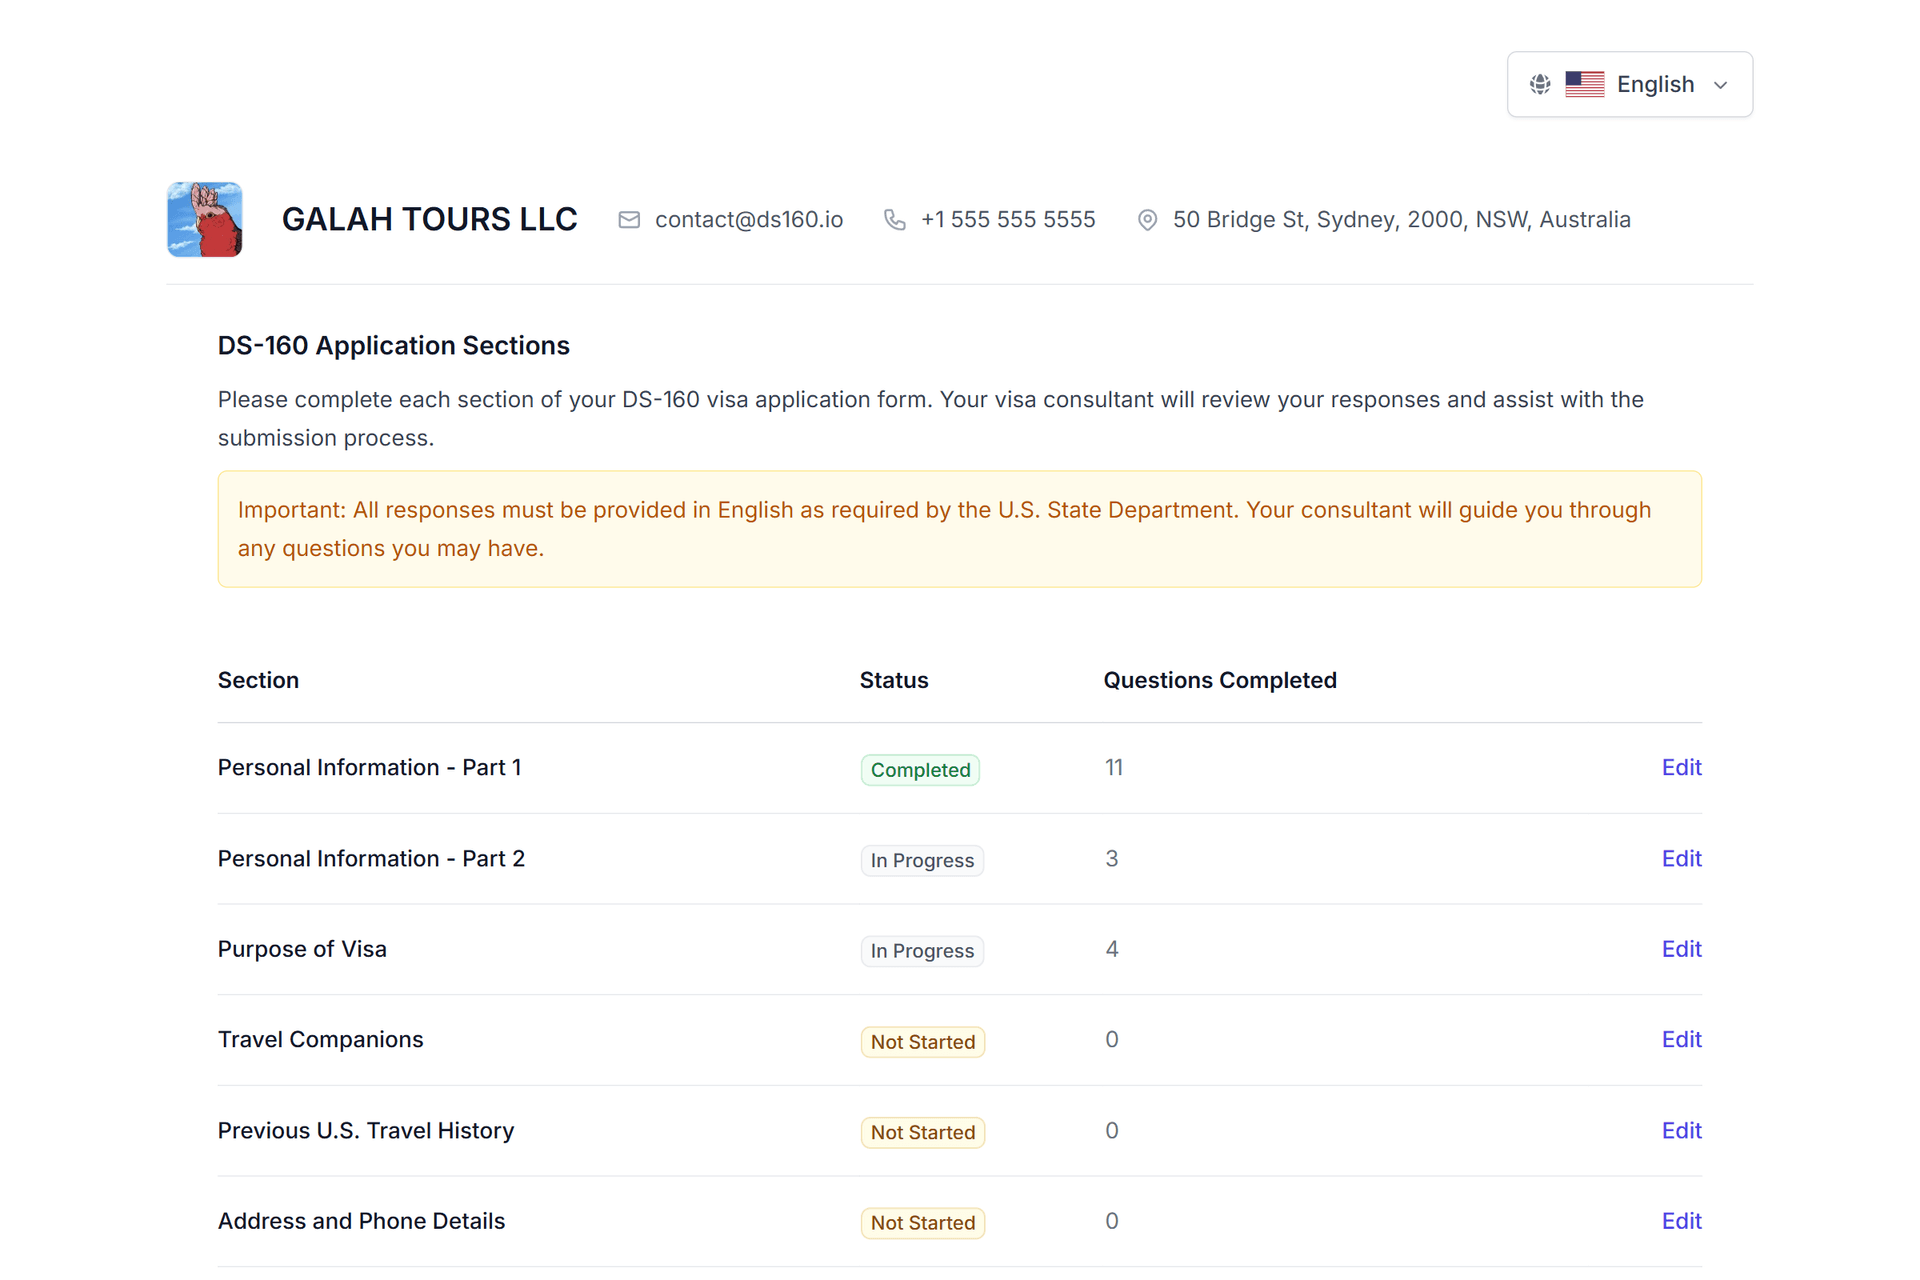The image size is (1920, 1280).
Task: Click the Galah Tours company logo
Action: 204,219
